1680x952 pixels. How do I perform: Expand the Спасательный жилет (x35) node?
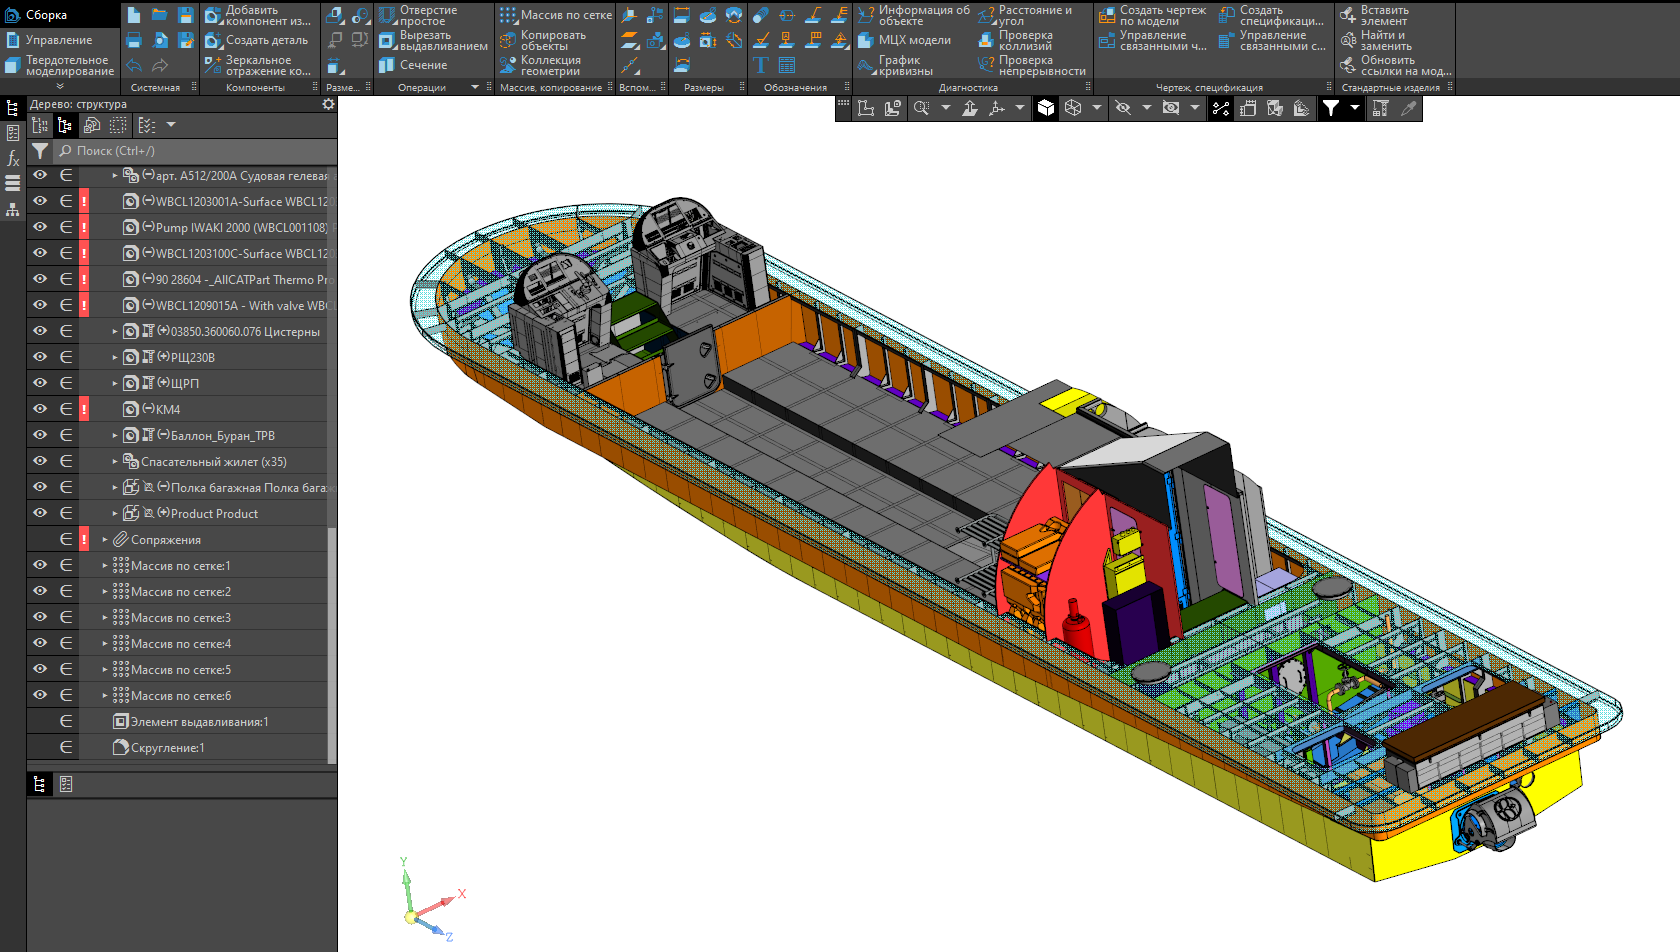point(115,462)
